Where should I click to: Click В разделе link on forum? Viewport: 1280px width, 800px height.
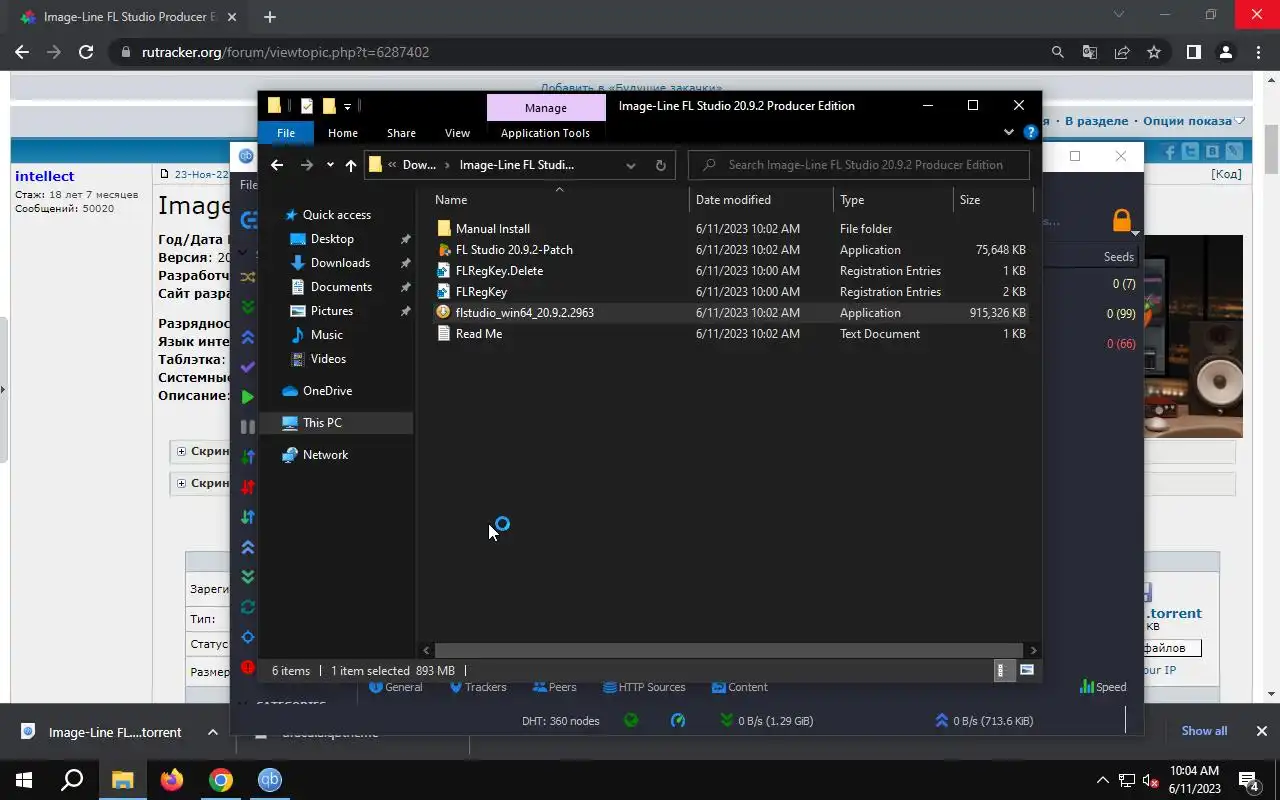point(1096,121)
